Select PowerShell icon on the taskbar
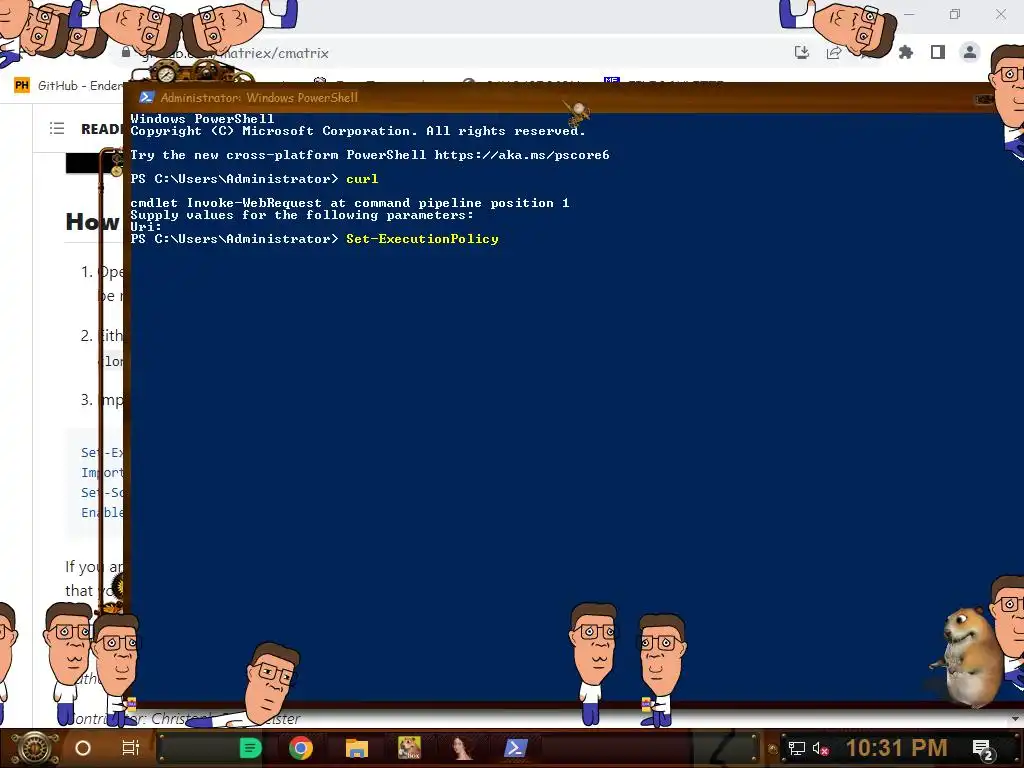1024x768 pixels. pyautogui.click(x=515, y=748)
